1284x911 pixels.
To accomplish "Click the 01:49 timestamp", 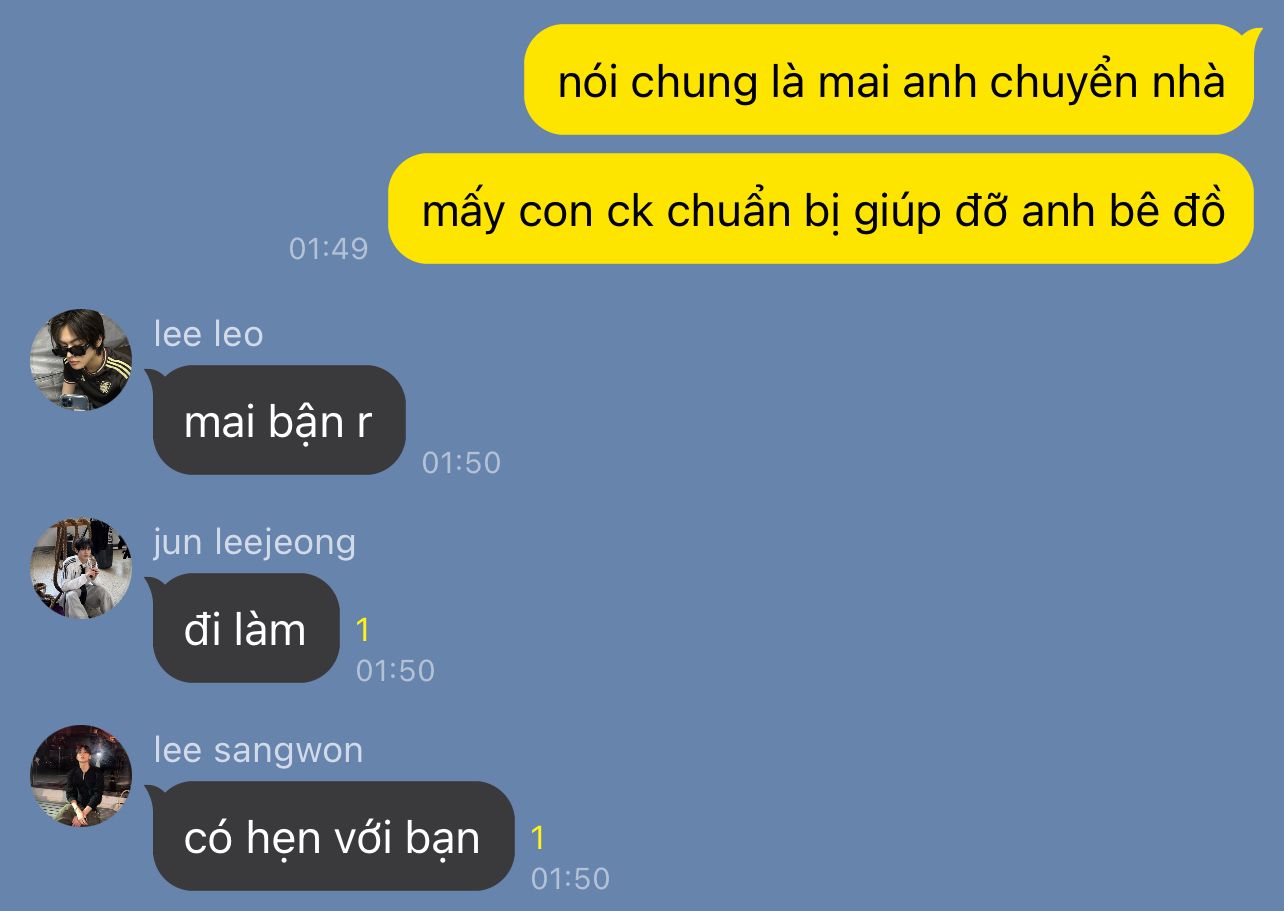I will 328,248.
